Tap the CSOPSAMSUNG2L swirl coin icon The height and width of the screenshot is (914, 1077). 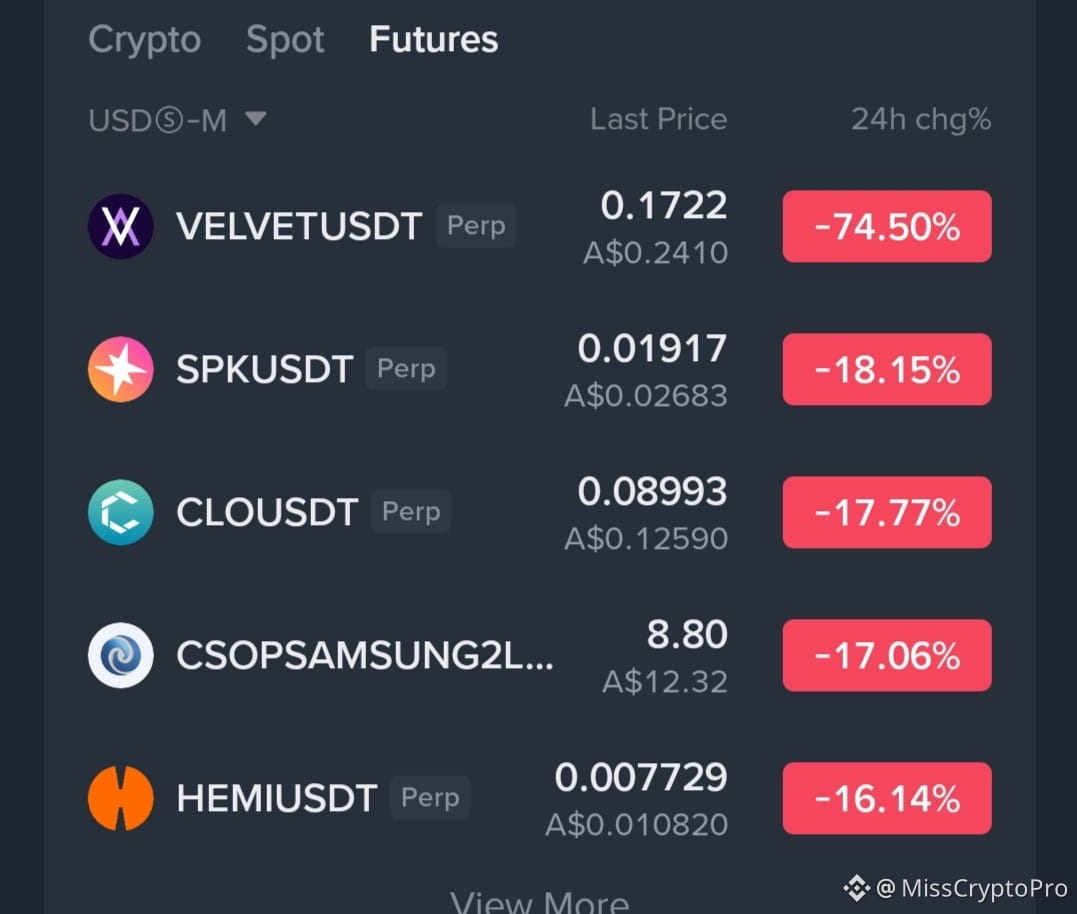point(121,655)
